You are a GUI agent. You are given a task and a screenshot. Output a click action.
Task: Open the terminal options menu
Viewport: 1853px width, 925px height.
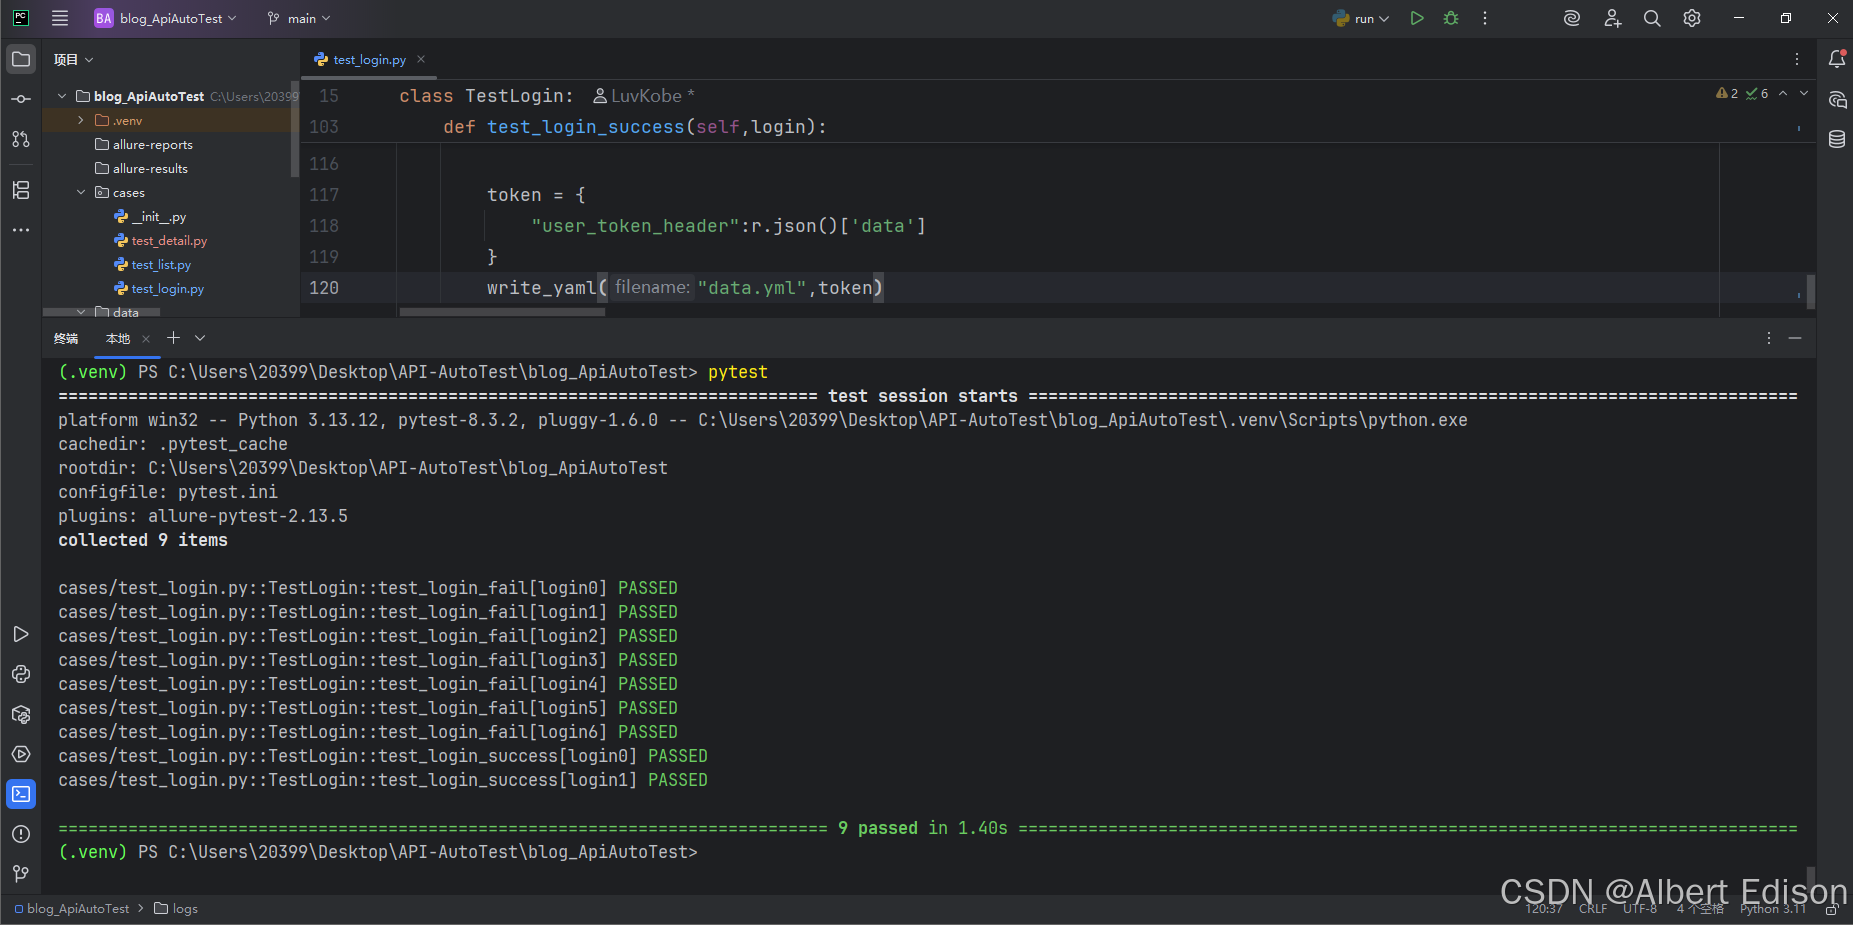pos(1768,338)
